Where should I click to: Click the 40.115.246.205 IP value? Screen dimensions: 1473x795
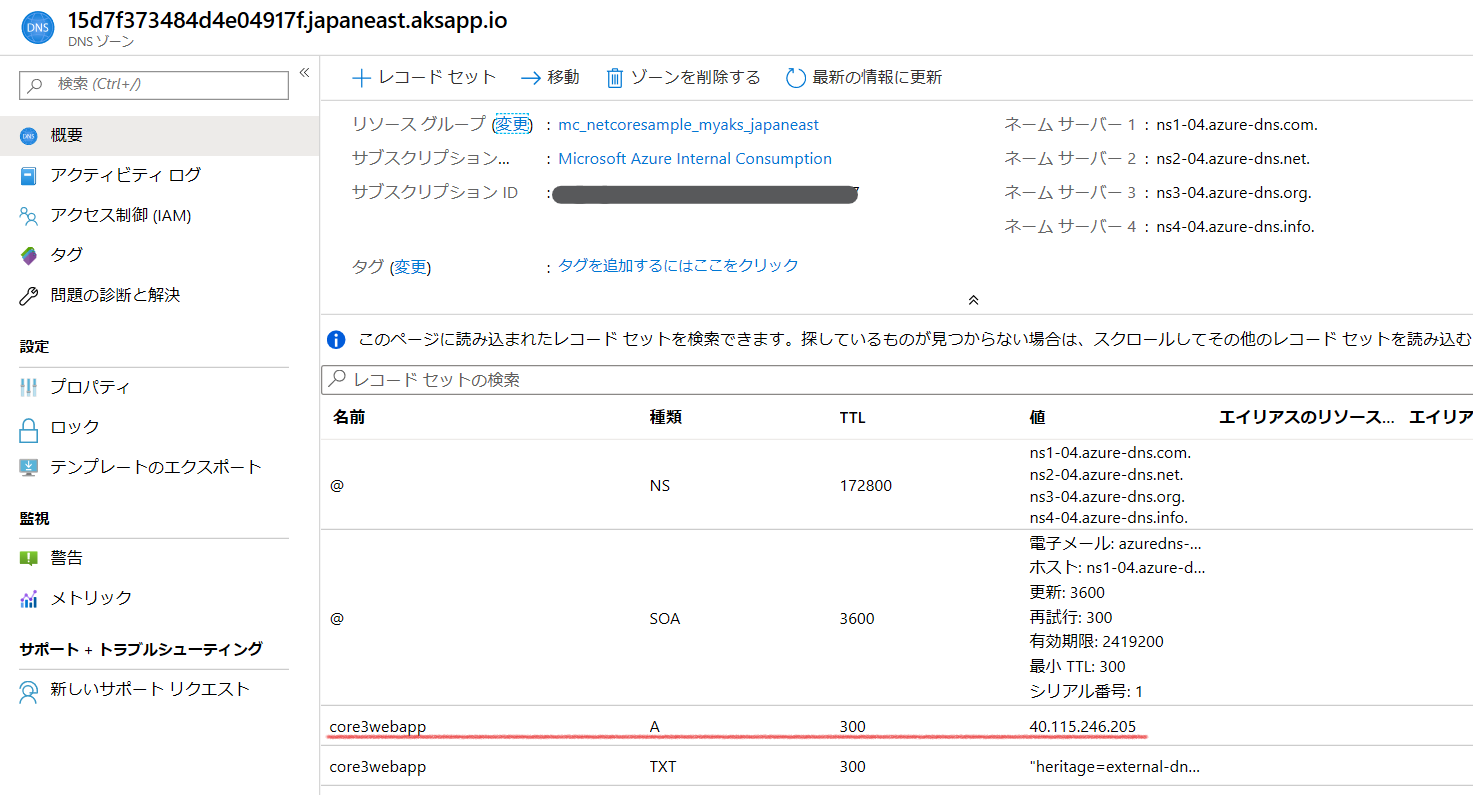(x=1083, y=727)
